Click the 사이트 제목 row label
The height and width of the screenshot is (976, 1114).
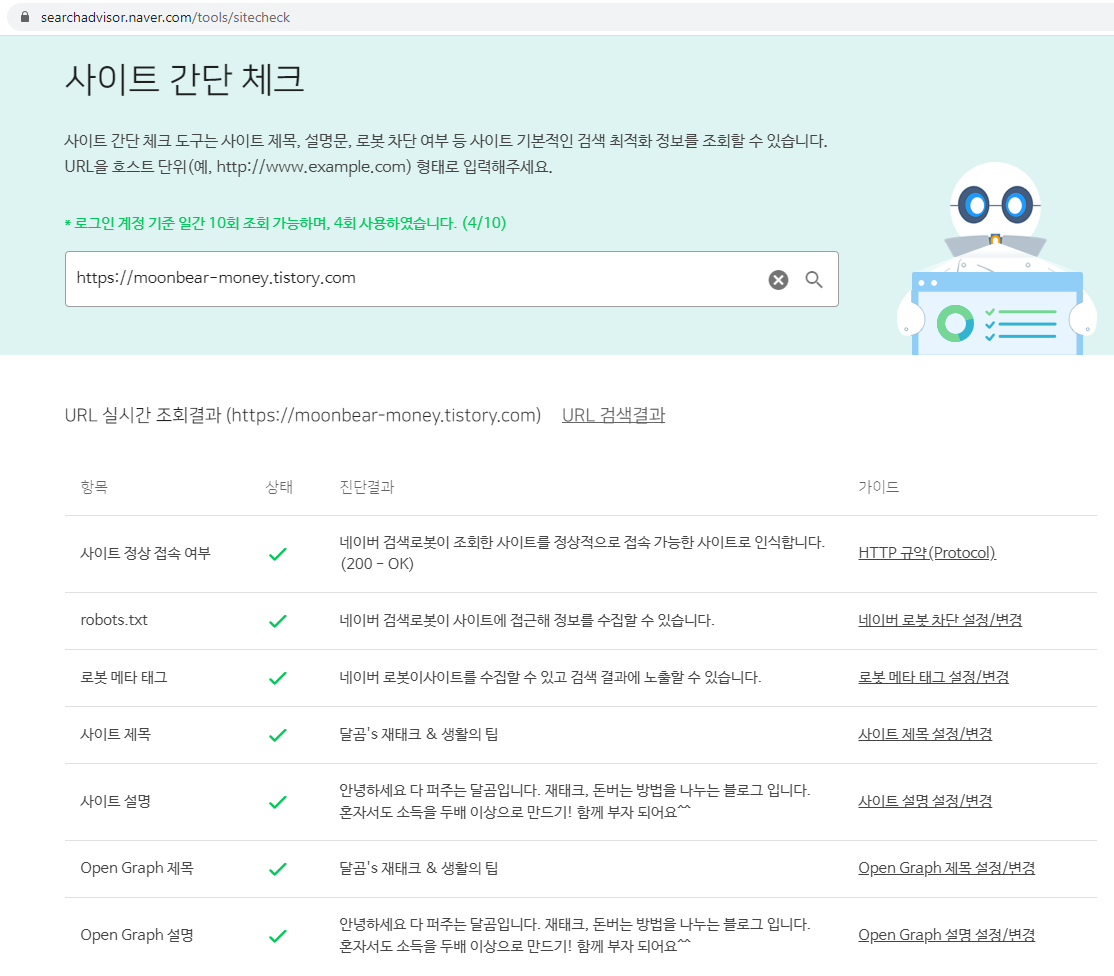(x=115, y=734)
